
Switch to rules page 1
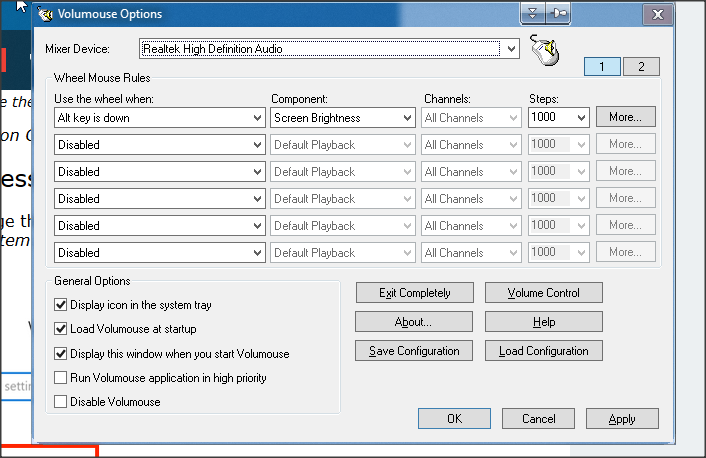pos(602,67)
